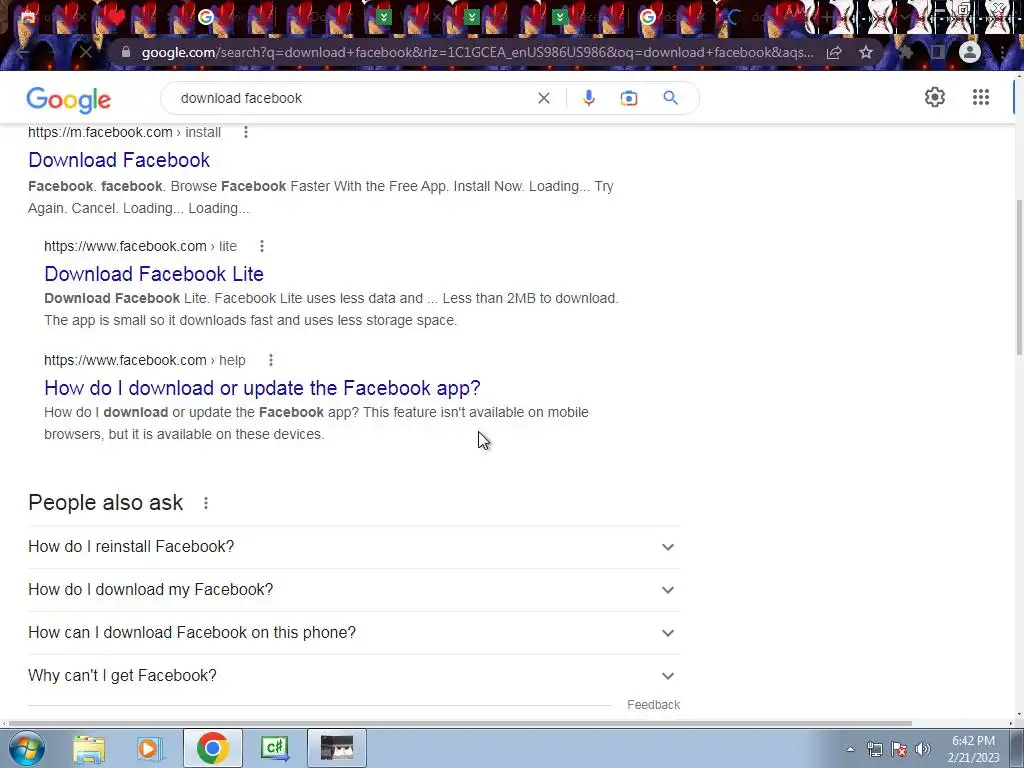Stop loading the page

(x=86, y=52)
